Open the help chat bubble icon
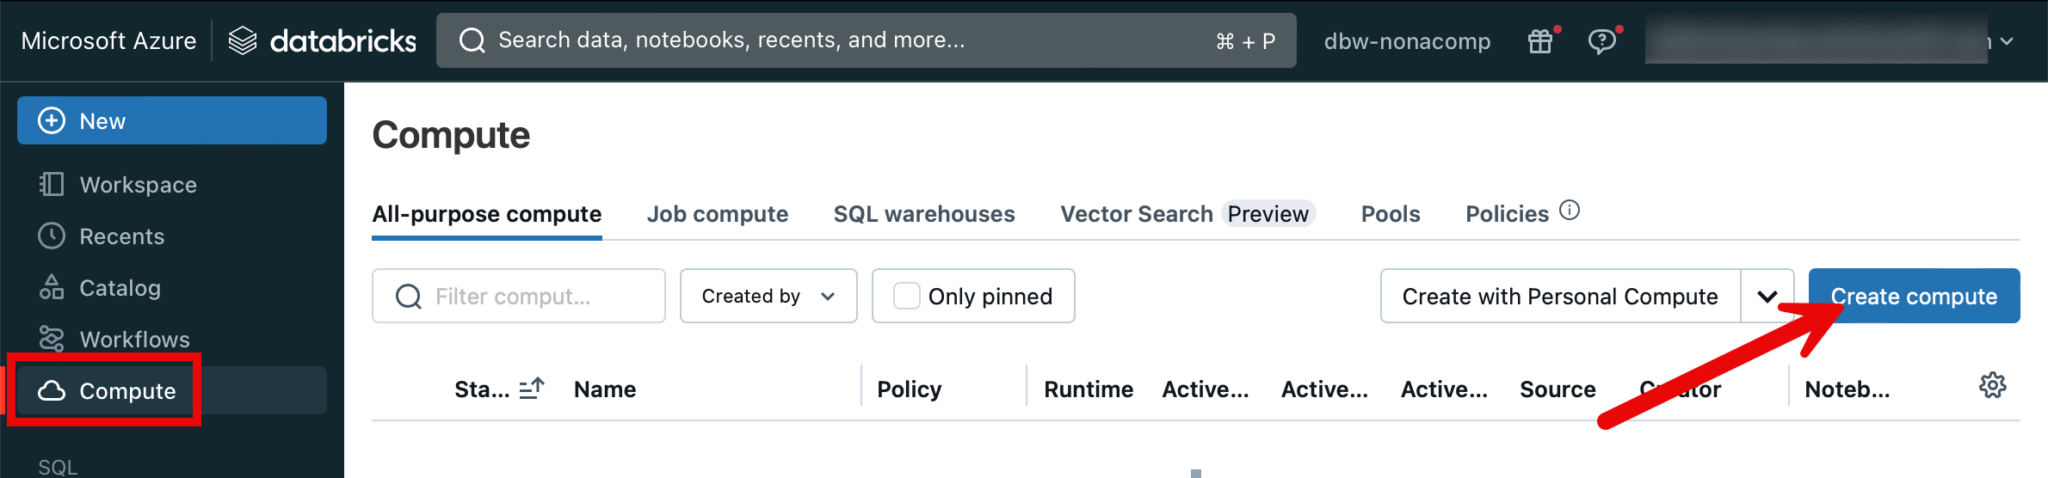This screenshot has width=2048, height=478. coord(1602,41)
